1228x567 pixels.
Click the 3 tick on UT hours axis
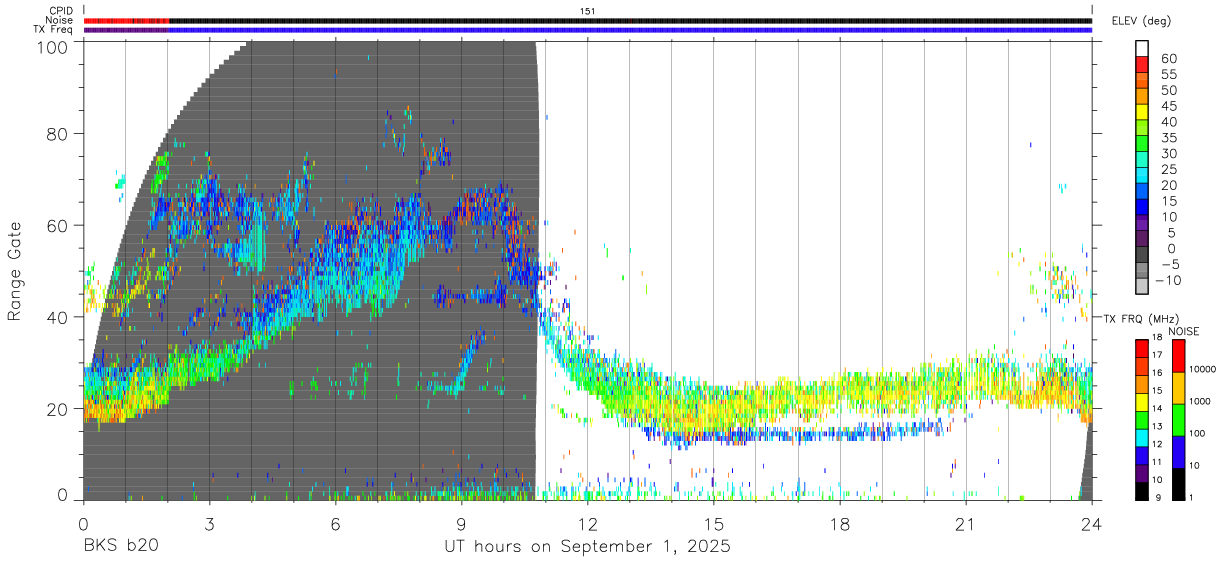(209, 523)
